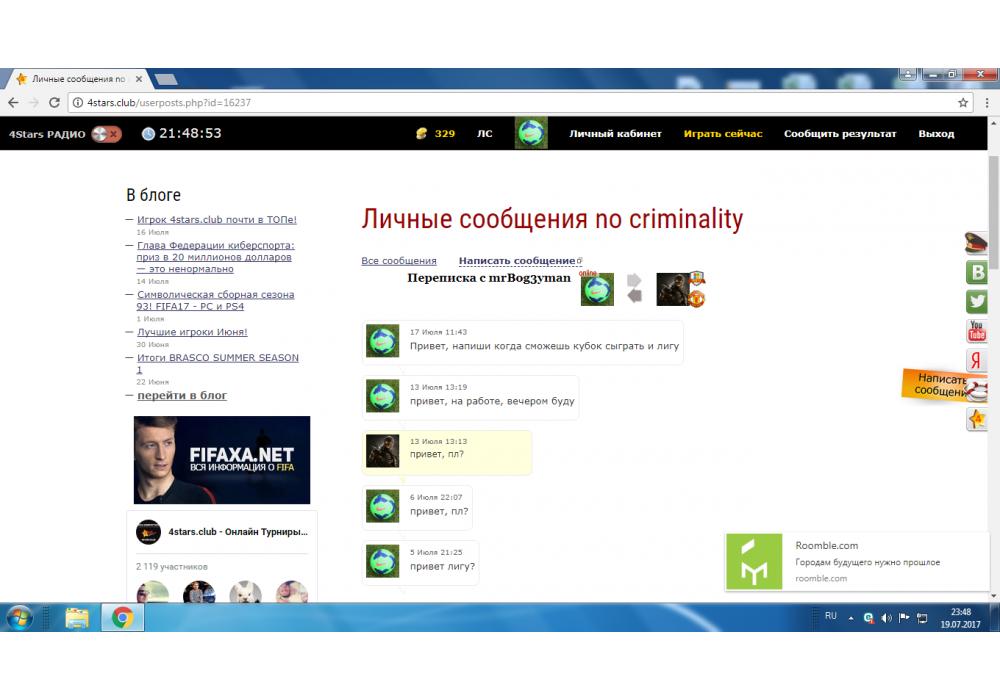Follow the перейти в блог link
The width and height of the screenshot is (1000, 700).
tap(182, 396)
